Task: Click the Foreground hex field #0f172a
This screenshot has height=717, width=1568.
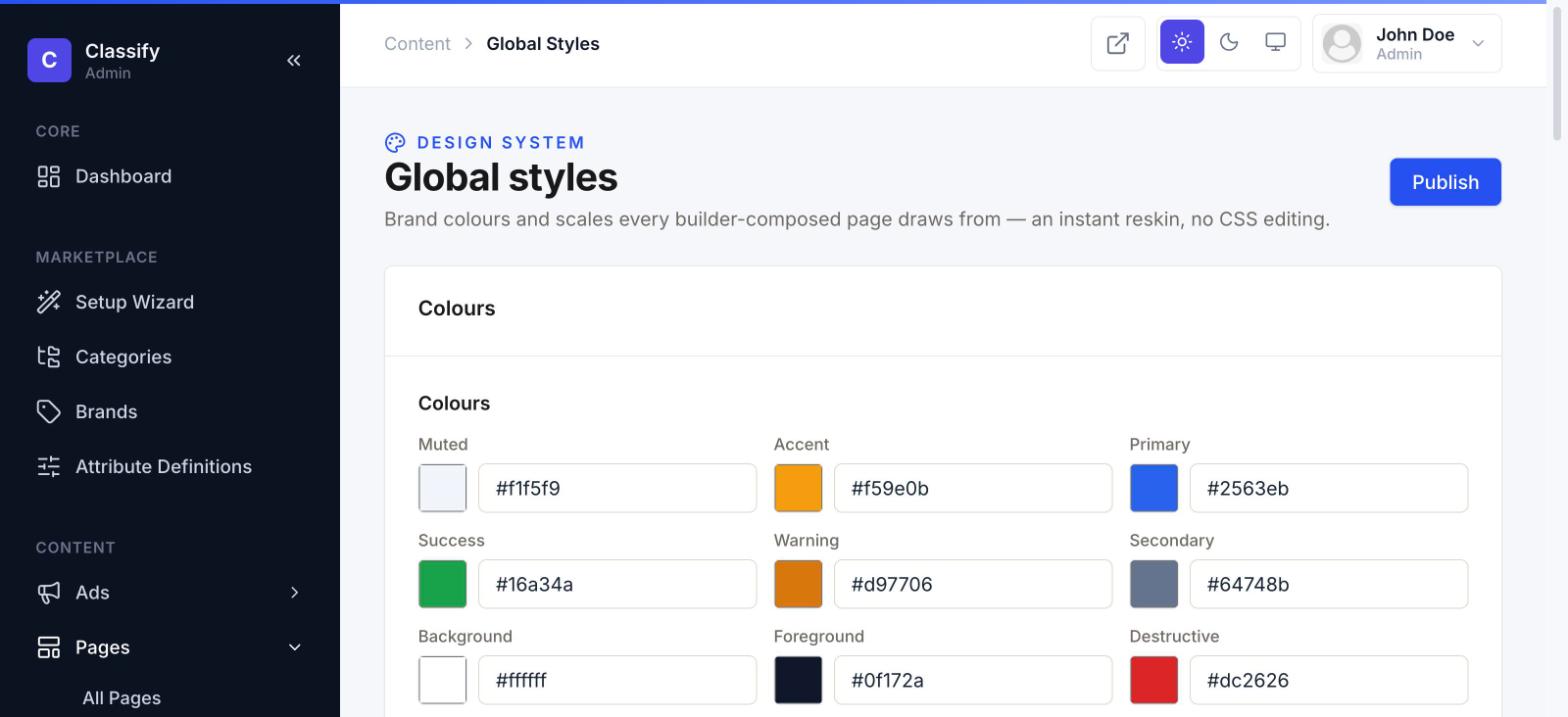Action: (x=973, y=680)
